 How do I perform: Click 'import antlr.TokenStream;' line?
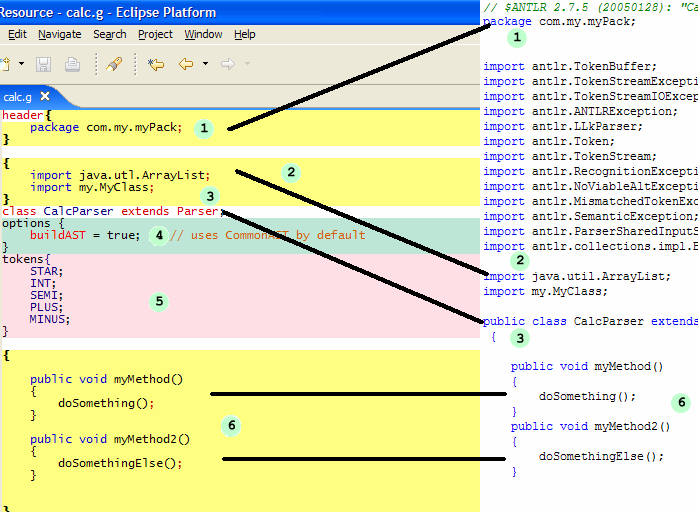(x=570, y=157)
